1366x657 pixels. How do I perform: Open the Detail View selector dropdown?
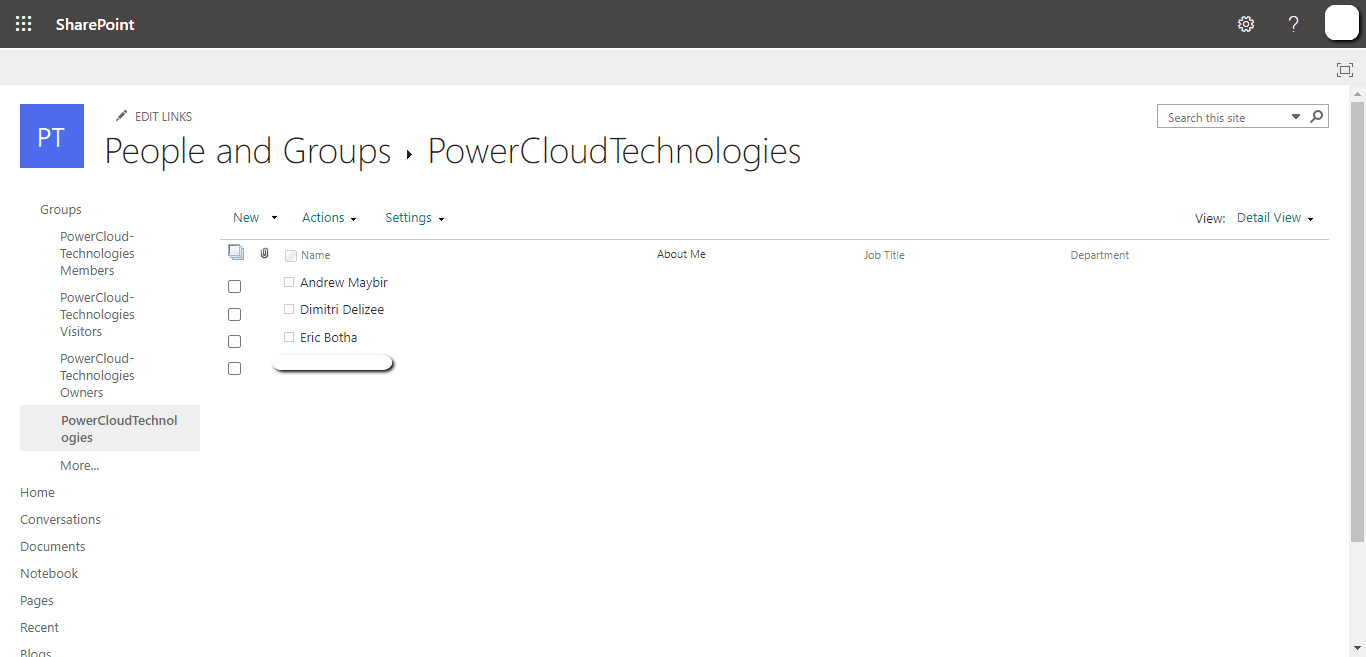(x=1275, y=218)
